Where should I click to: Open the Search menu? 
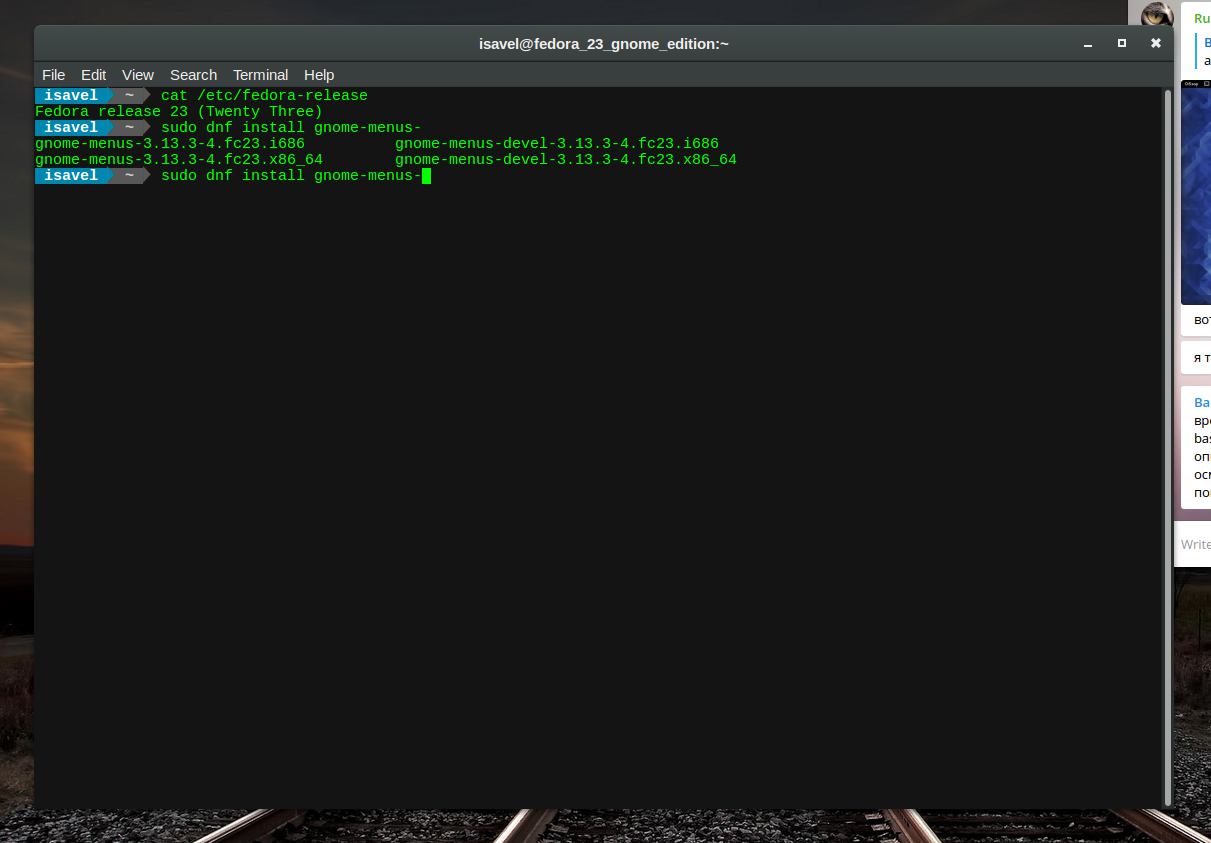[x=193, y=75]
